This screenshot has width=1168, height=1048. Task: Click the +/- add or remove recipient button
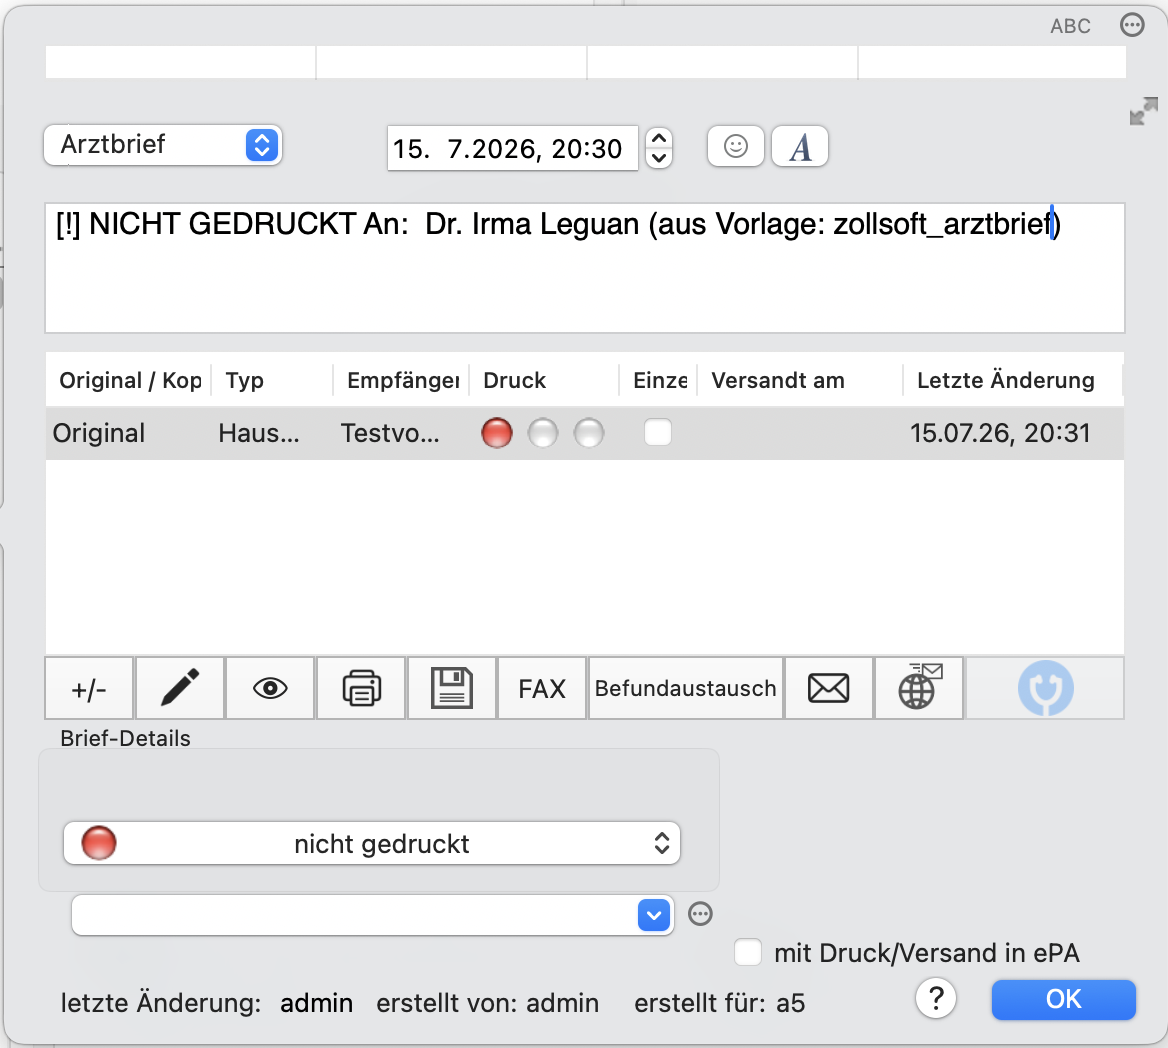click(89, 688)
